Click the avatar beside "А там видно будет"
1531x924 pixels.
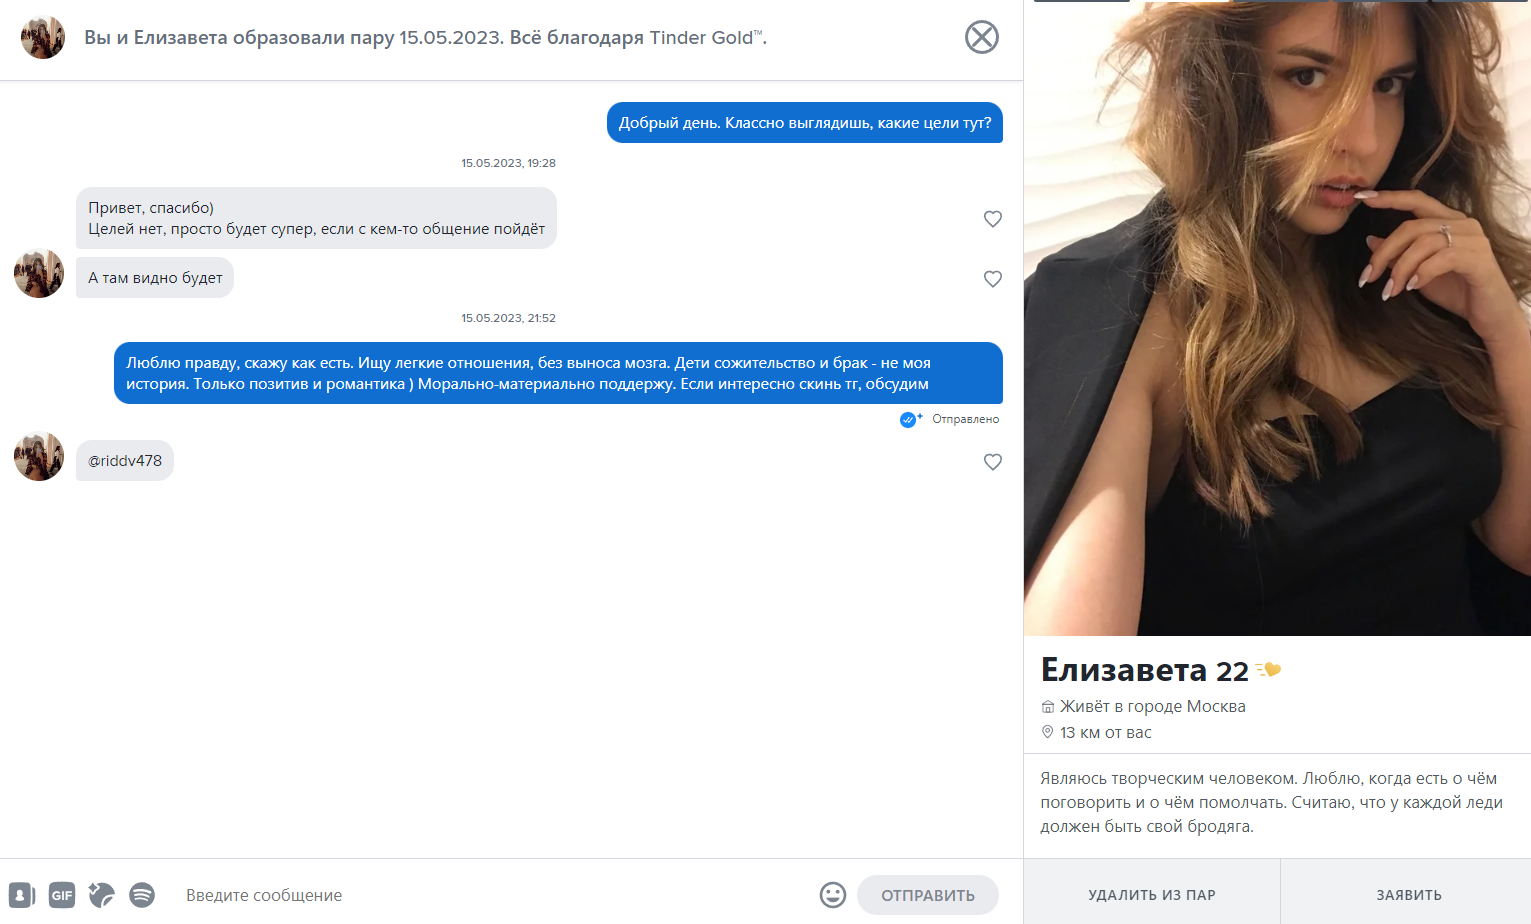(x=39, y=273)
